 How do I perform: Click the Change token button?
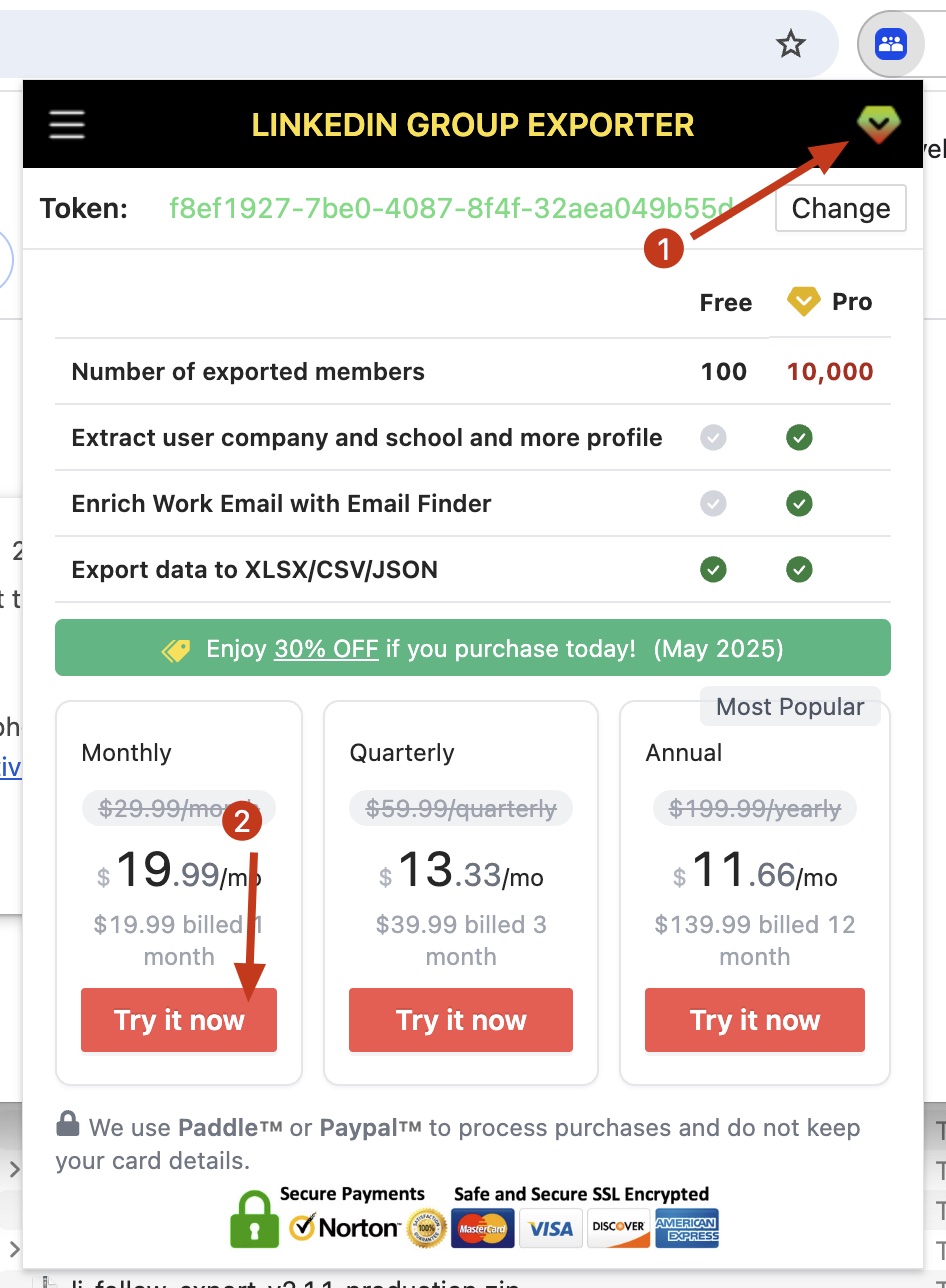(840, 208)
